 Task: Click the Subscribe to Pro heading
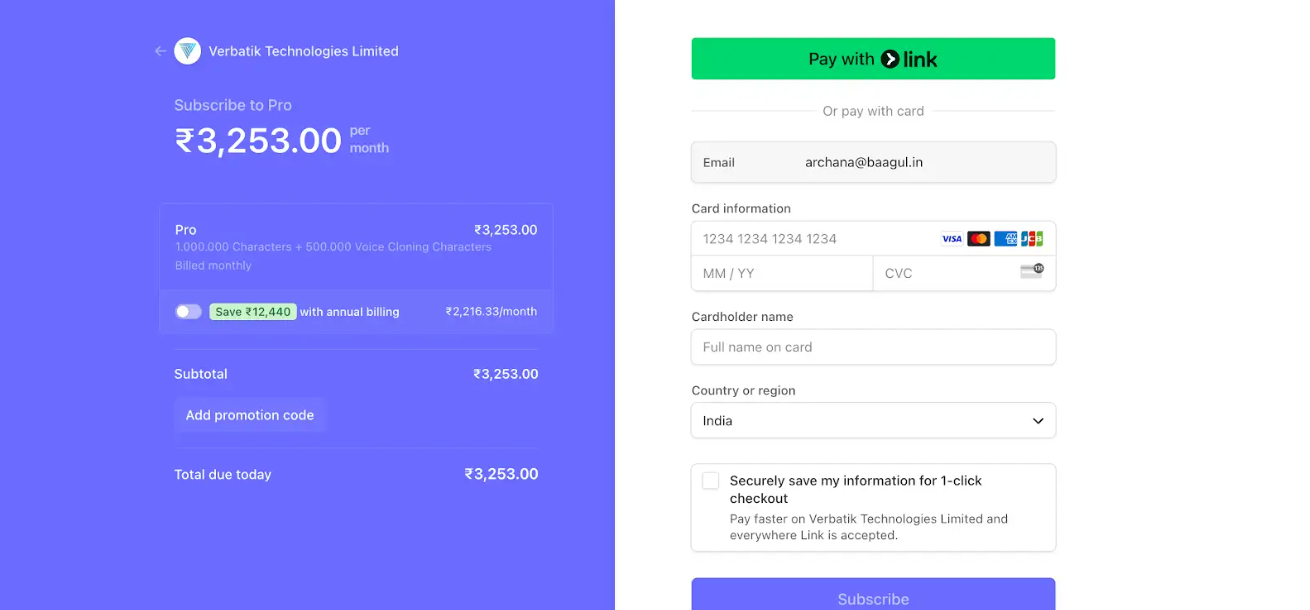(233, 105)
